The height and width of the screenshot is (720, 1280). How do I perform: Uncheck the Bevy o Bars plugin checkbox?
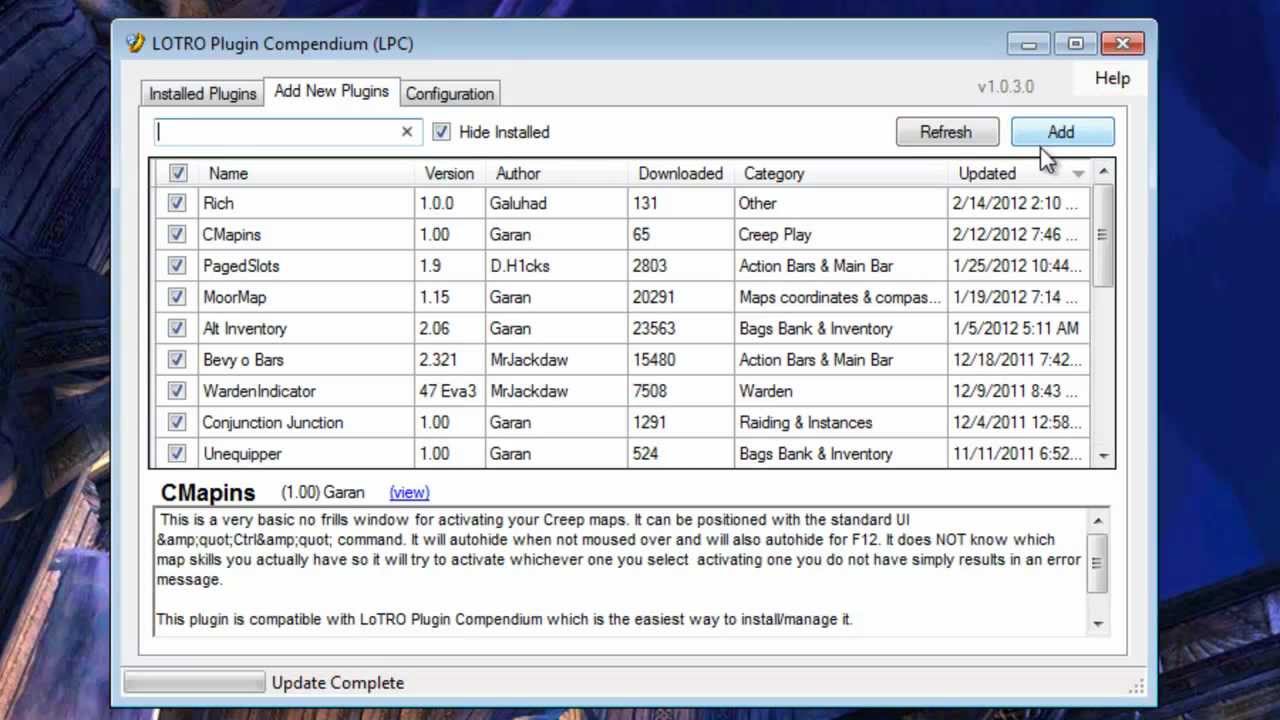177,360
